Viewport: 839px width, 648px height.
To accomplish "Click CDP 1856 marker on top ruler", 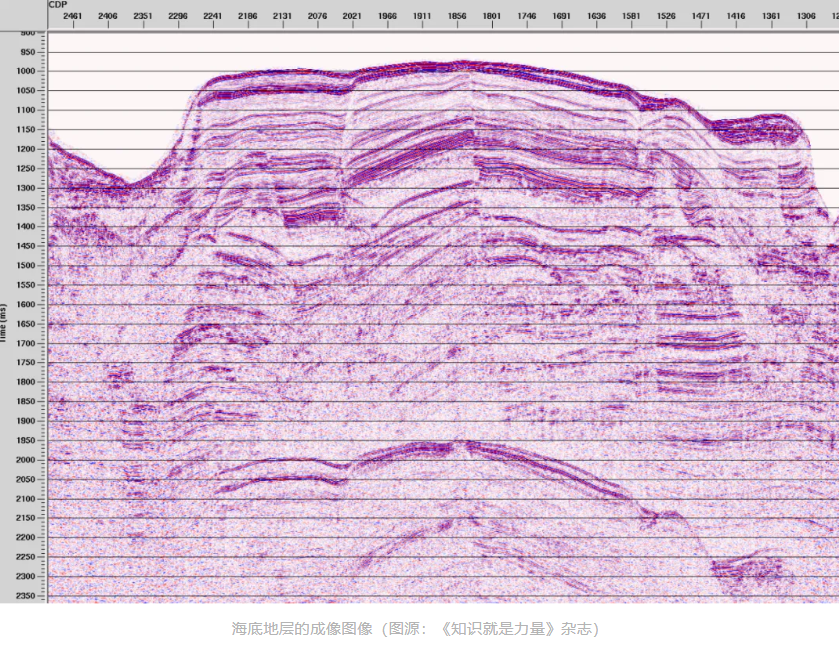I will (457, 17).
